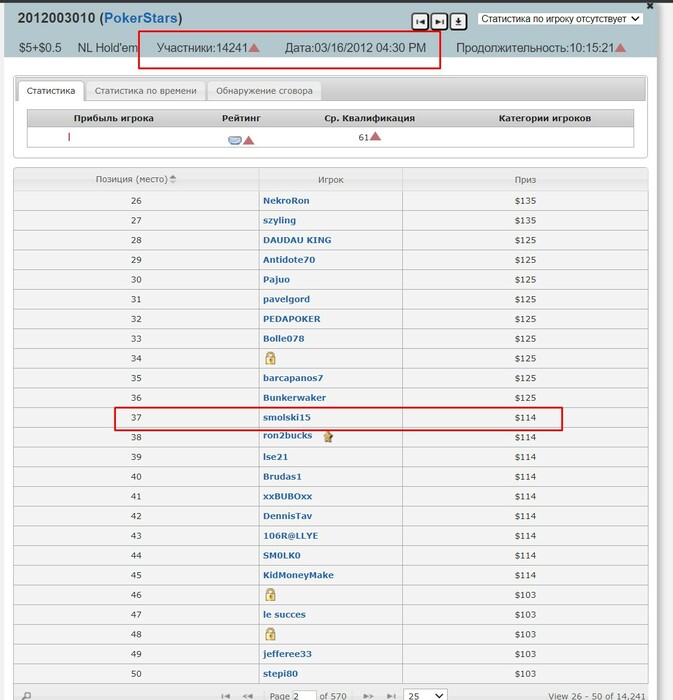Open player lse21 profile

coord(275,457)
